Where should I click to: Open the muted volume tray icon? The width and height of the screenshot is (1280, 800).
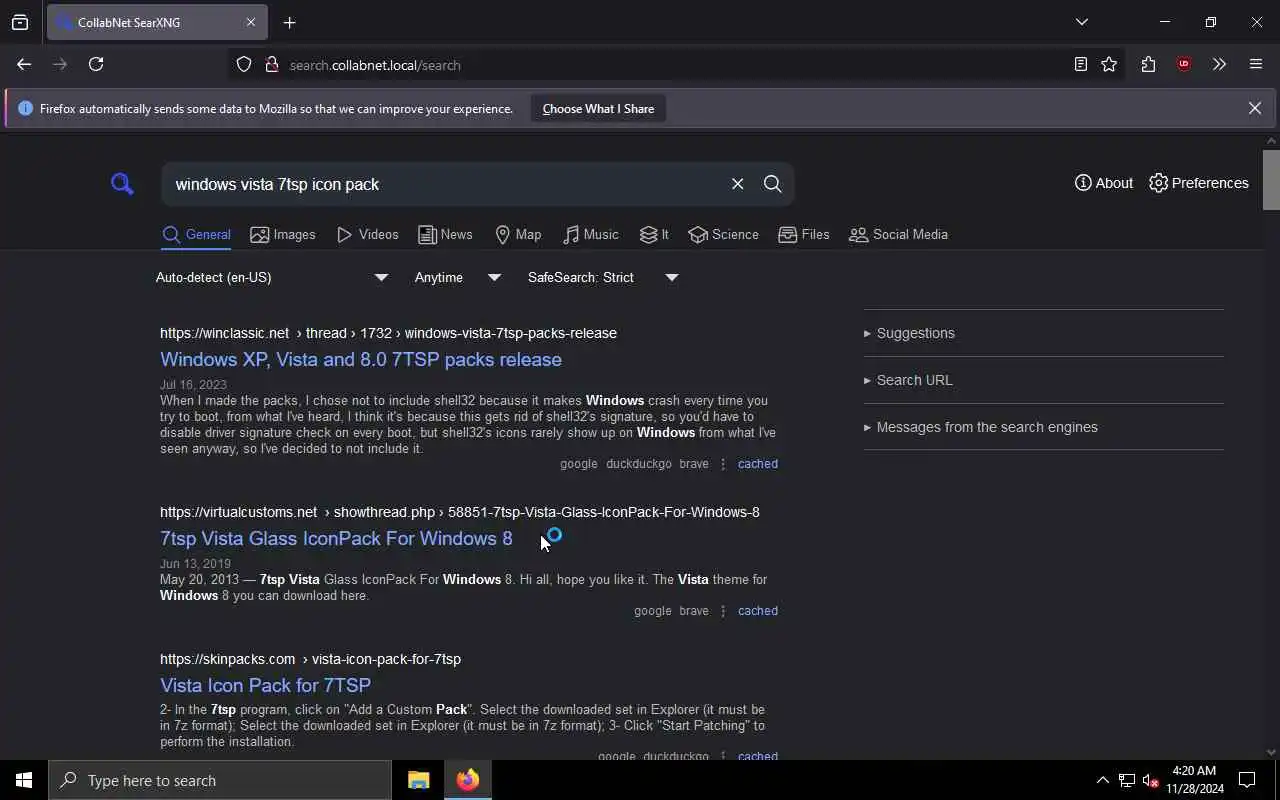point(1151,780)
